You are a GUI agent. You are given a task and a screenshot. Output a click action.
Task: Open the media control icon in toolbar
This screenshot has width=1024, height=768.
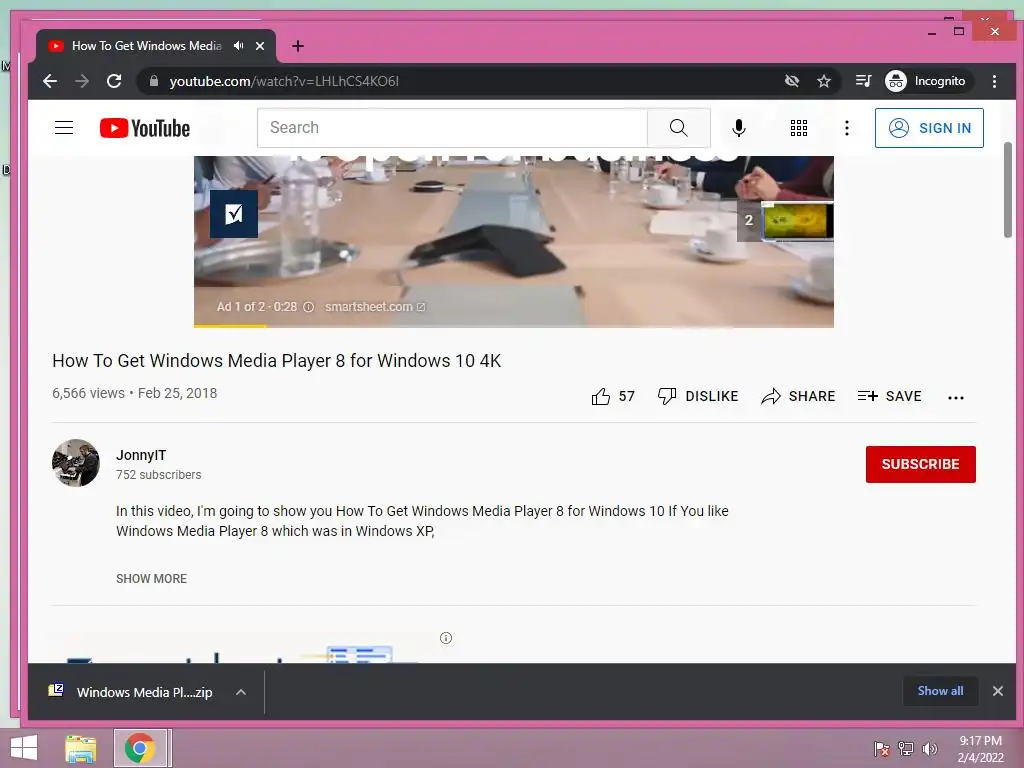click(863, 81)
